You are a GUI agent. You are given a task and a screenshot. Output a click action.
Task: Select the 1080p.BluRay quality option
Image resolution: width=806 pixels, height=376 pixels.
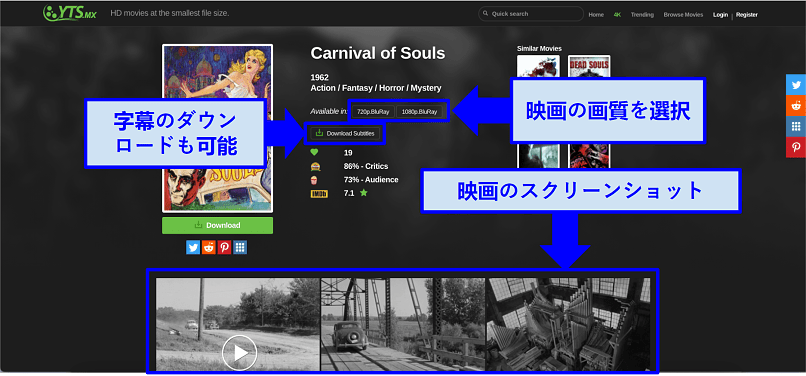419,112
